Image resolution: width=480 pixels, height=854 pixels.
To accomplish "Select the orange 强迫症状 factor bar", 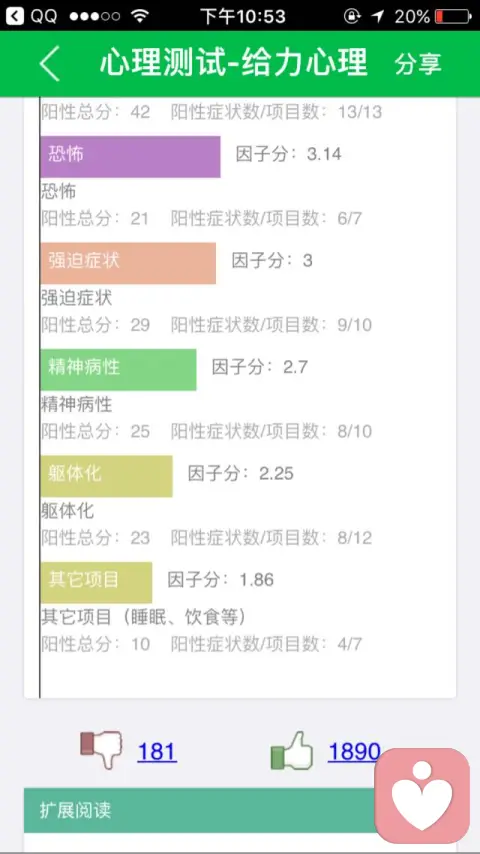I will [x=128, y=263].
